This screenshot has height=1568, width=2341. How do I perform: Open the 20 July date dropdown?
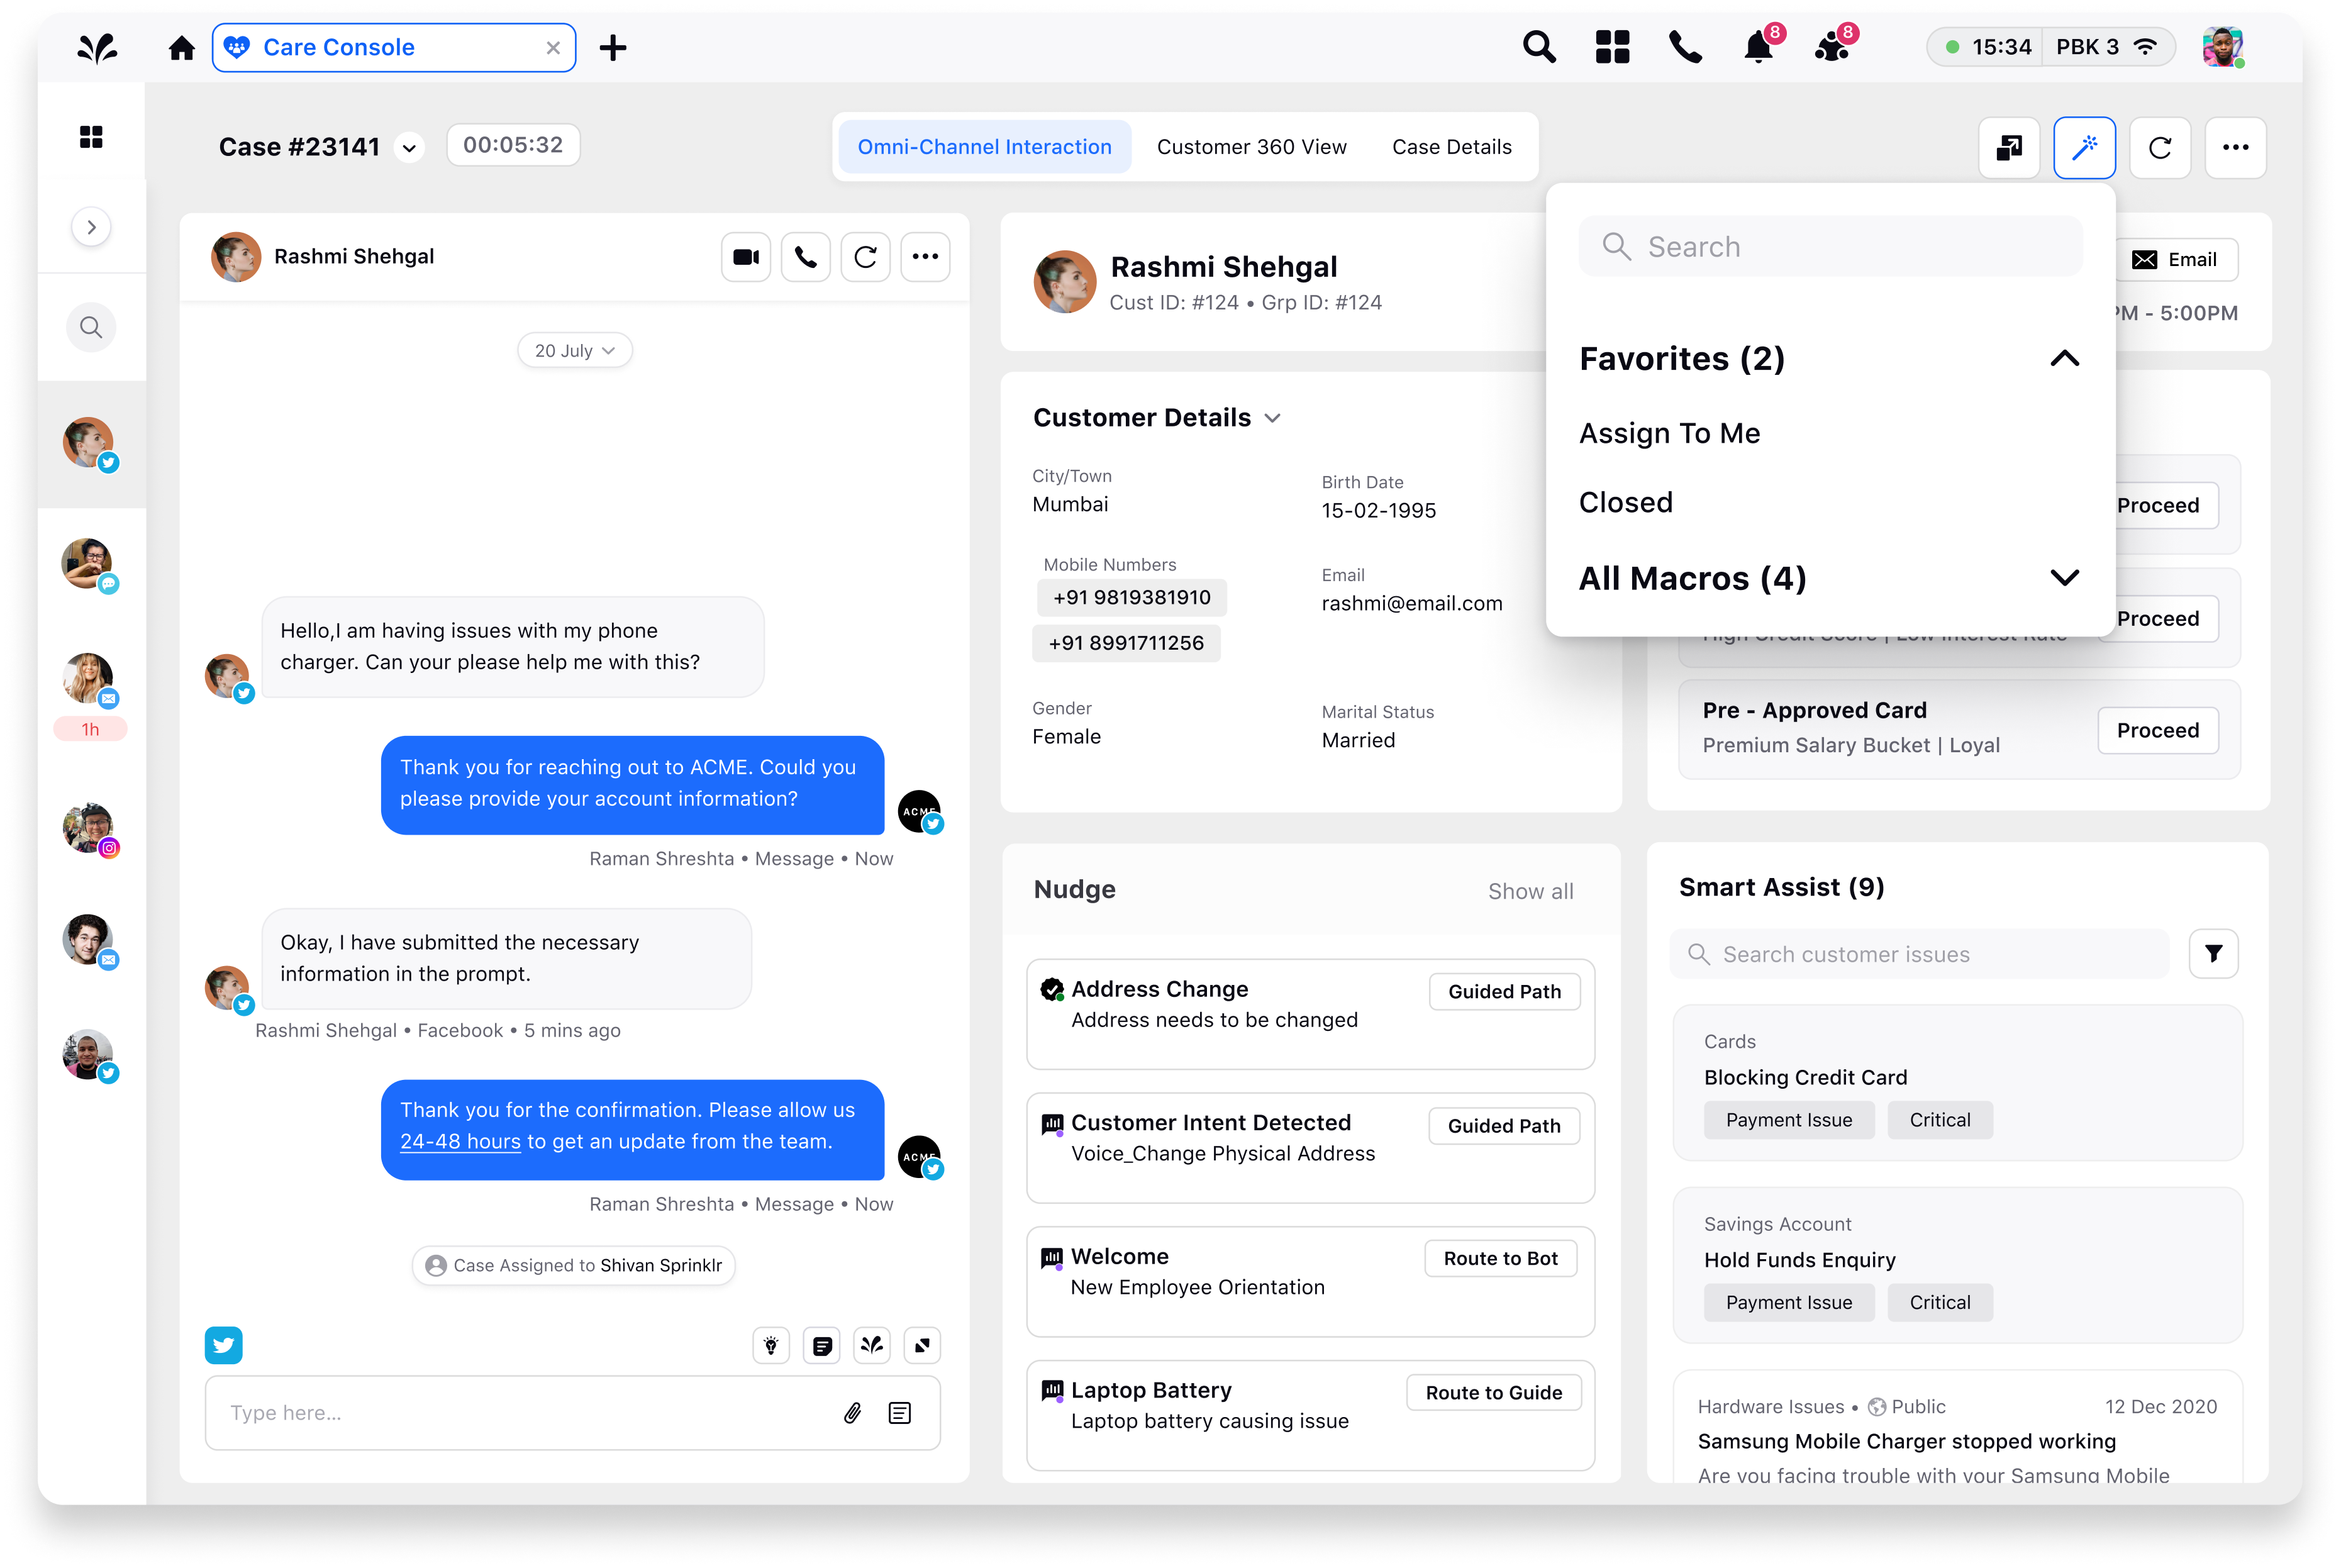[574, 351]
